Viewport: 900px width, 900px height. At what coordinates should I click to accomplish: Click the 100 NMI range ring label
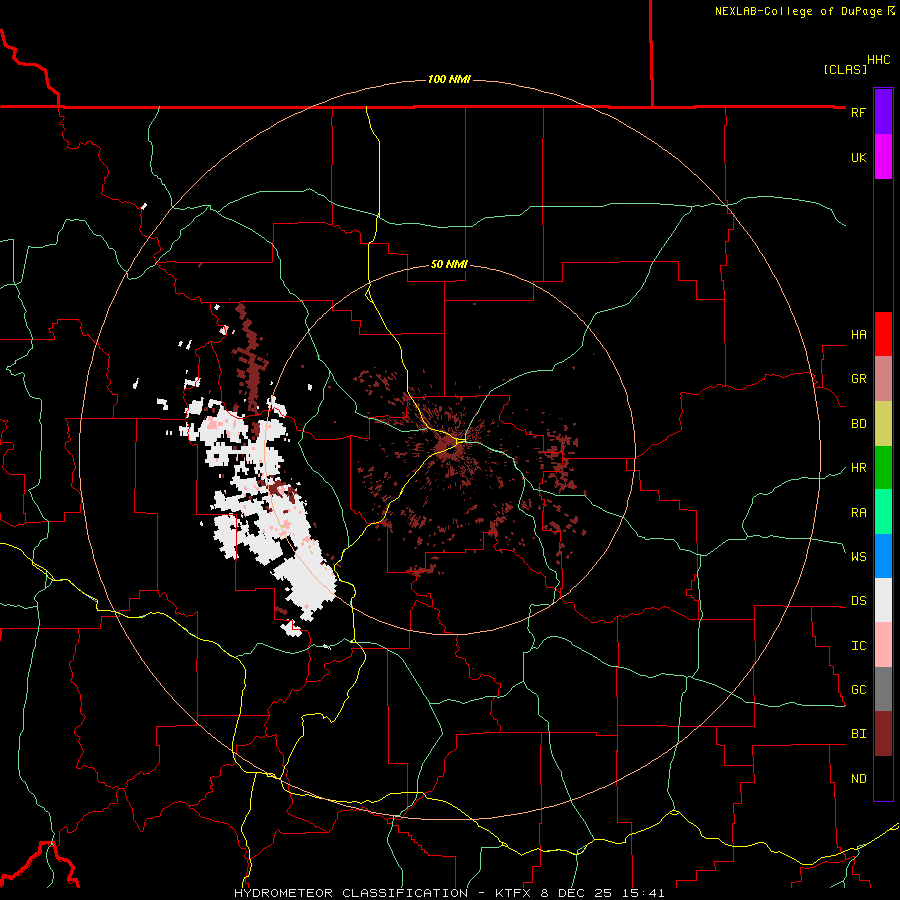pos(449,79)
